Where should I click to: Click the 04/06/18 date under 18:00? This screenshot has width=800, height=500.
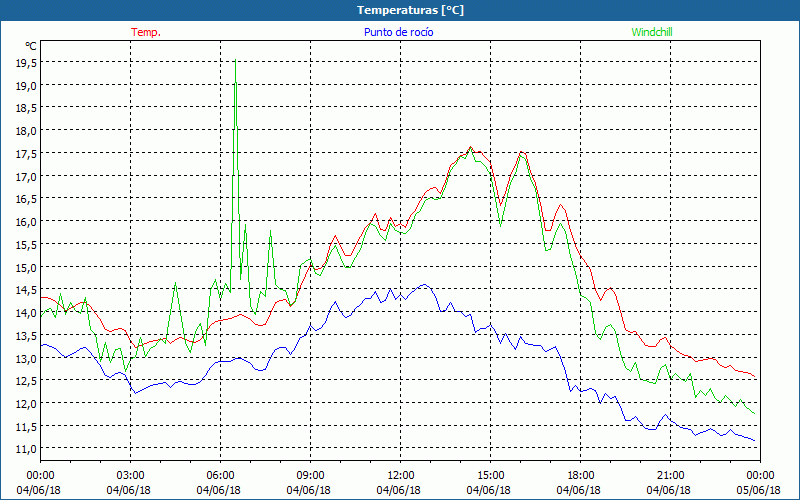579,490
